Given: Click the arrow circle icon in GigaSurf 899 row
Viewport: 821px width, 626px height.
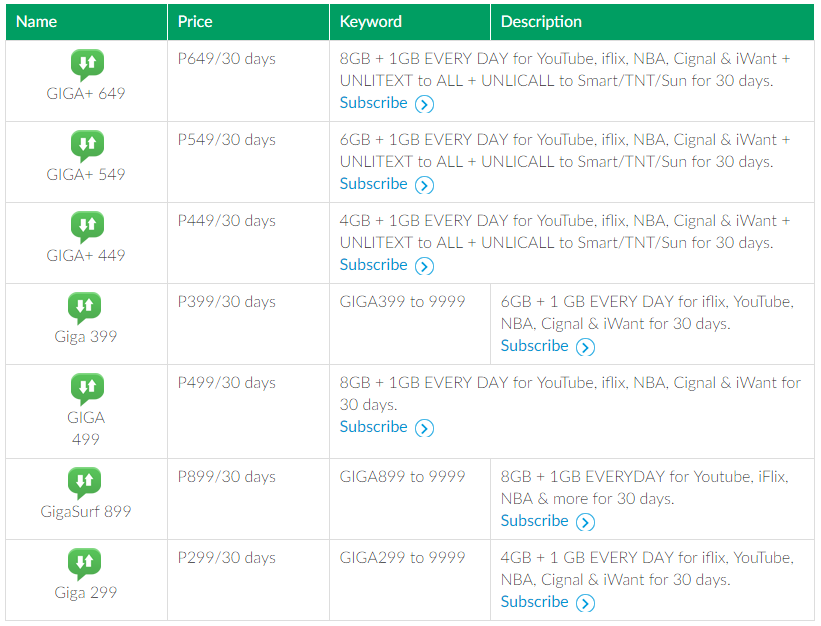Looking at the screenshot, I should (585, 522).
